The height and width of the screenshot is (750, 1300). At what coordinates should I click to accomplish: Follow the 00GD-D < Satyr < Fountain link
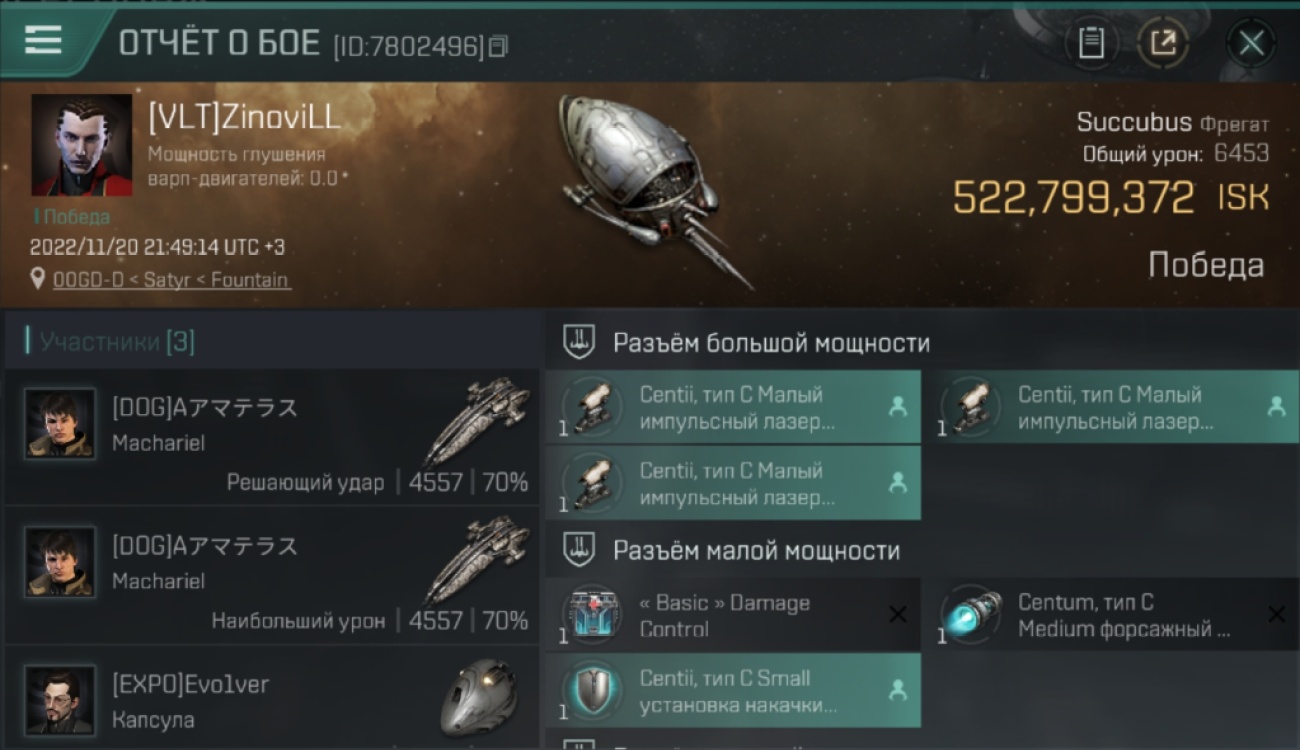click(170, 280)
